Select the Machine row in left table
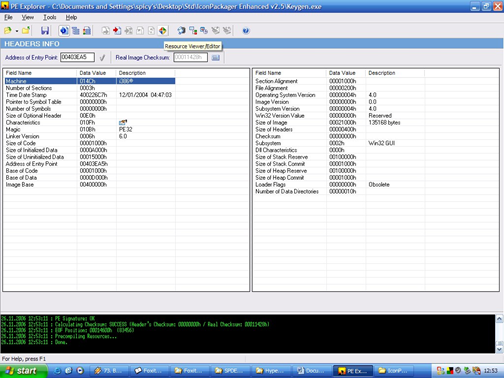Image resolution: width=504 pixels, height=378 pixels. point(90,81)
